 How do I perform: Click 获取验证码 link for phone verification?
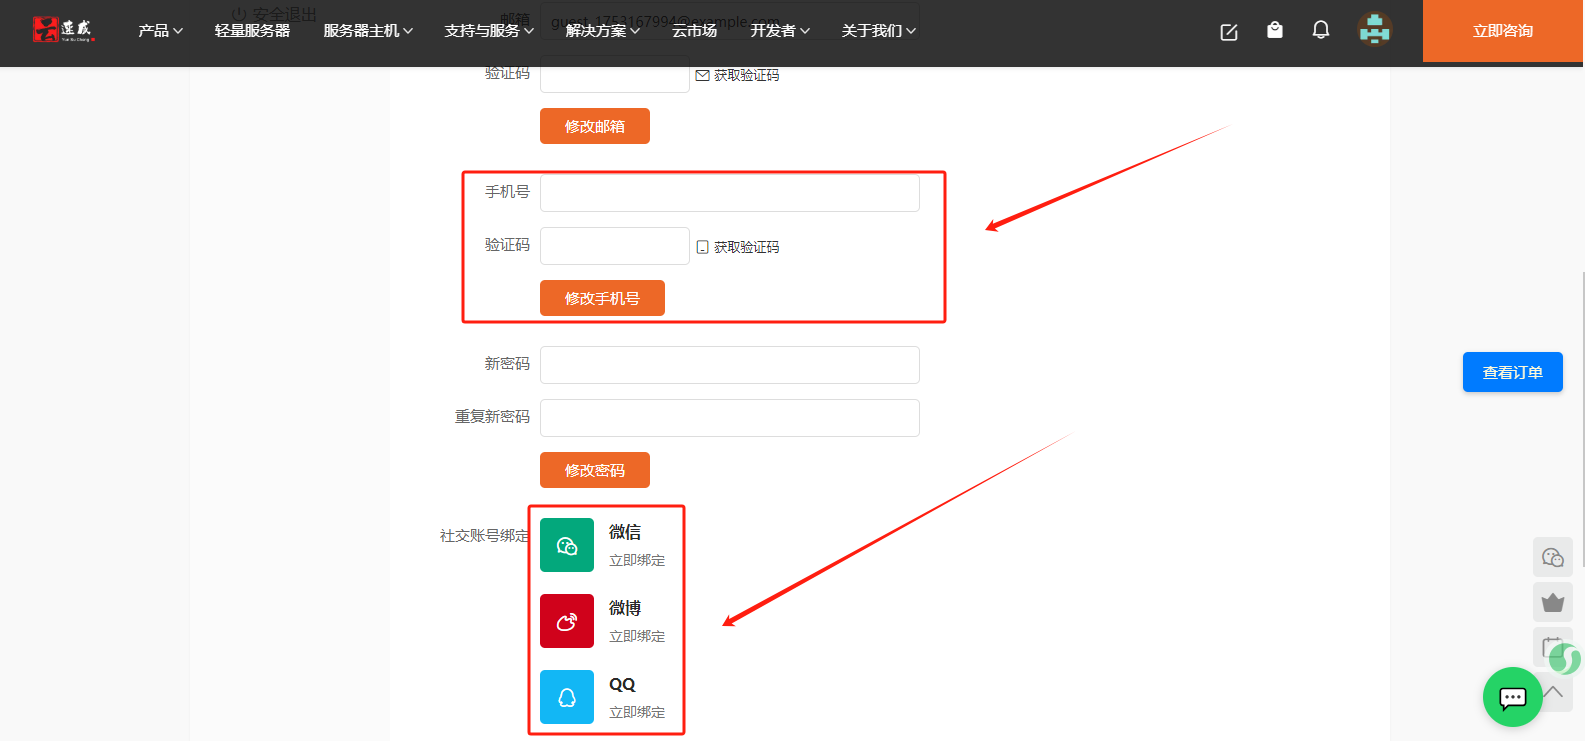pyautogui.click(x=745, y=247)
